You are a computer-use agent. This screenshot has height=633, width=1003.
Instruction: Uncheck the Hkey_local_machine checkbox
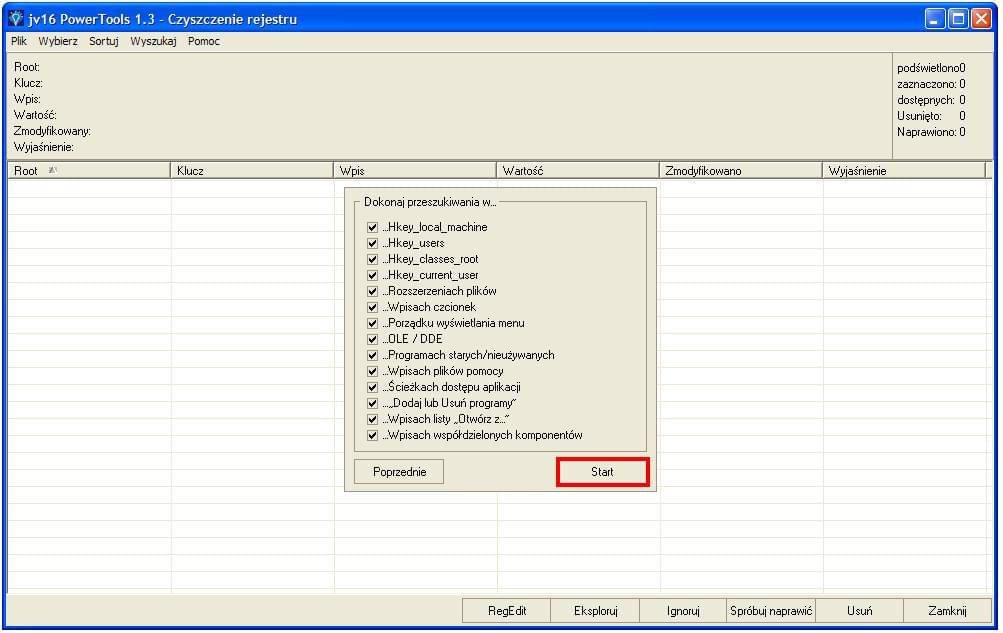click(x=373, y=227)
